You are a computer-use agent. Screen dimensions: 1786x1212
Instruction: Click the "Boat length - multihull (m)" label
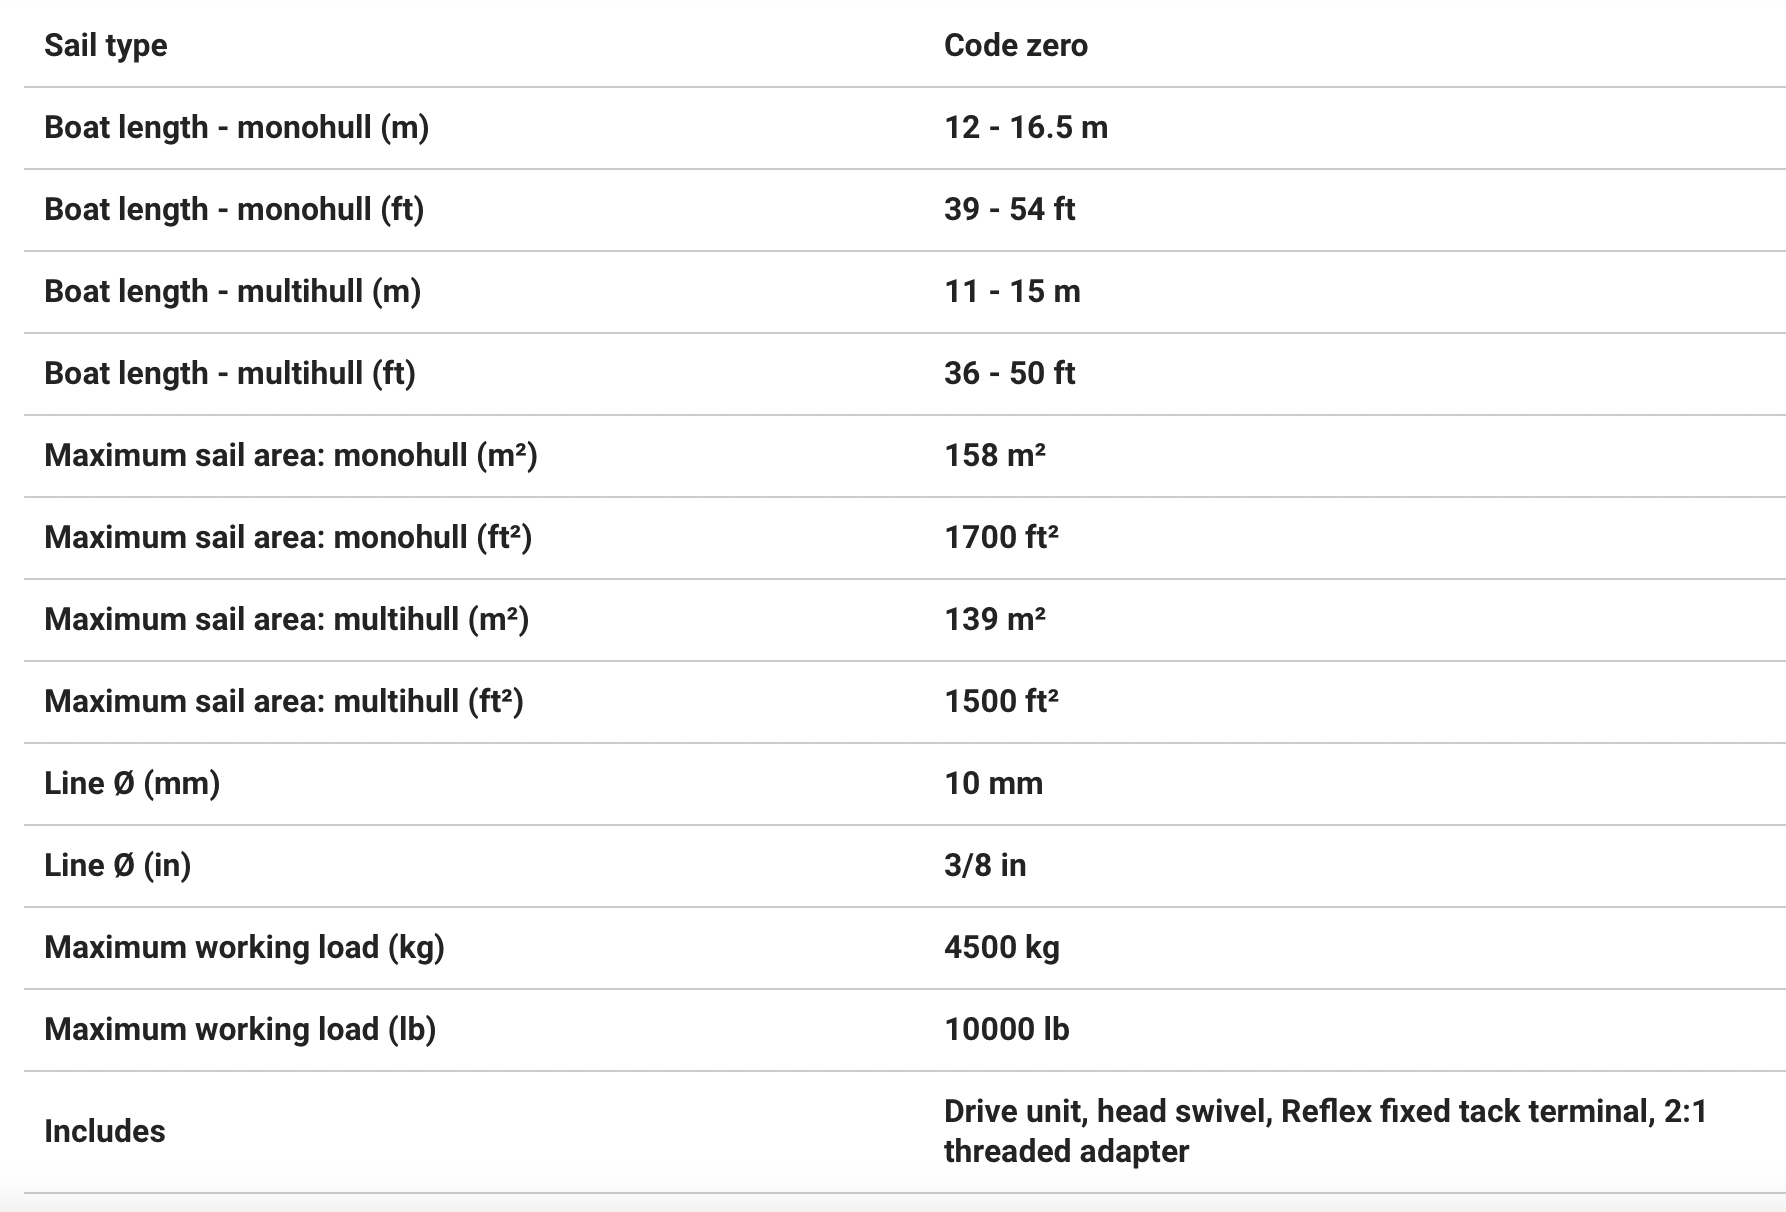point(232,292)
